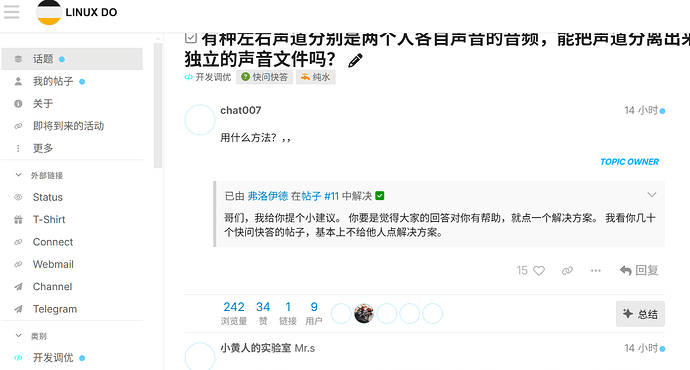Collapse the 类别 sidebar section
This screenshot has height=370, width=690.
18,336
